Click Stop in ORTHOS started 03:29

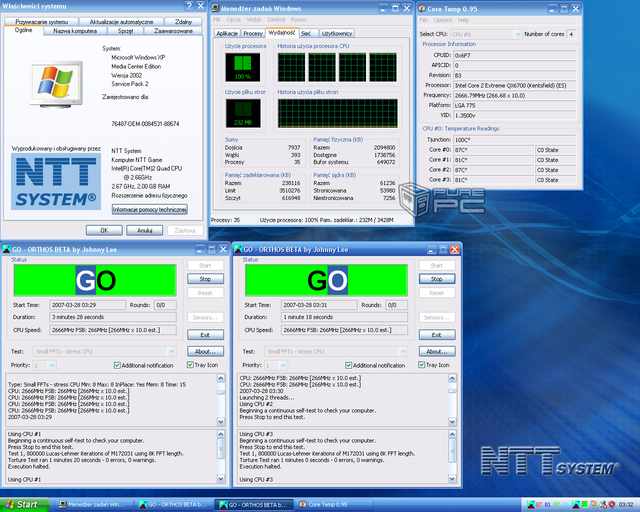(205, 279)
